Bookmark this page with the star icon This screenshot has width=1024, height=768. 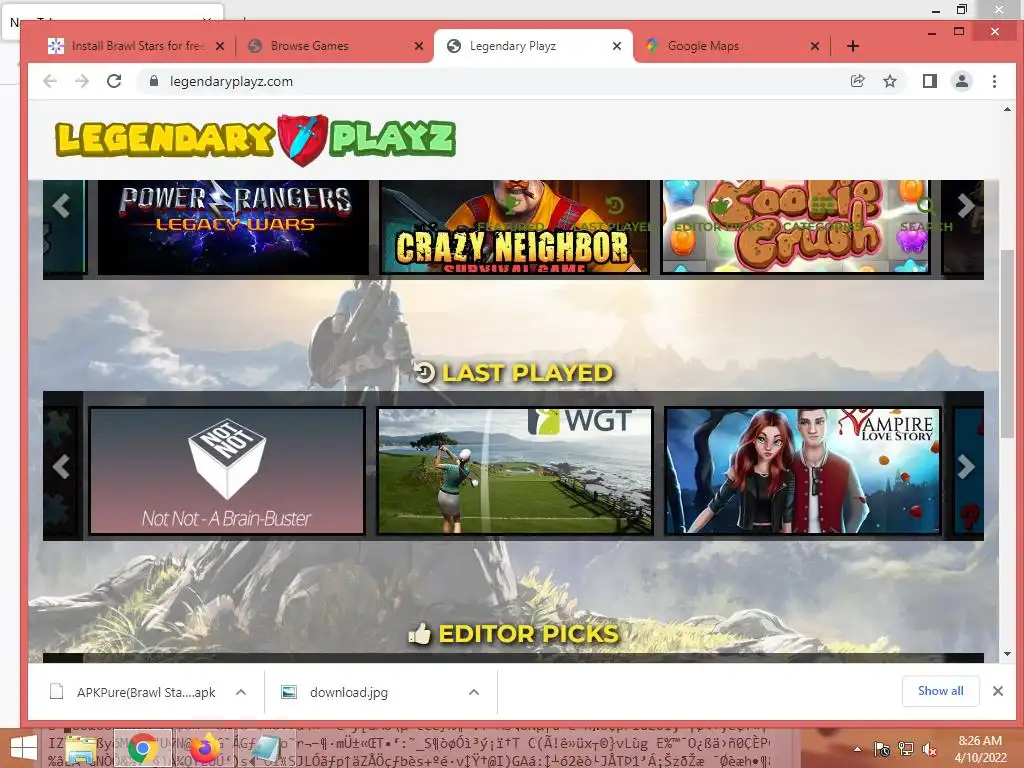tap(890, 81)
